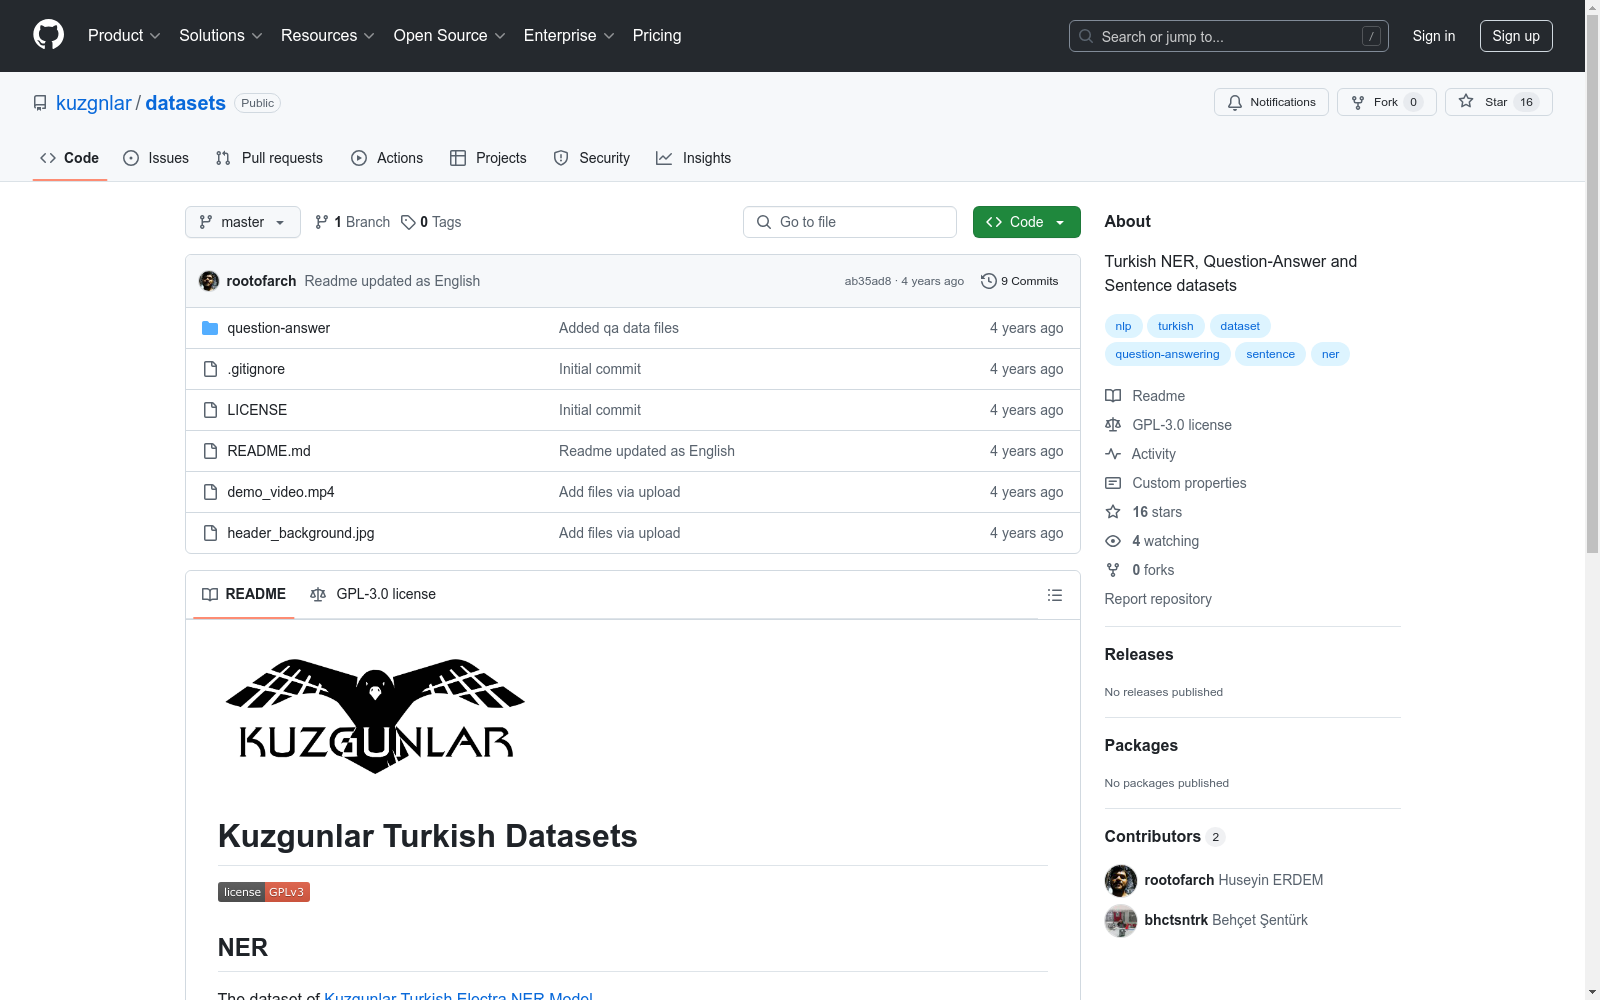Image resolution: width=1600 pixels, height=1000 pixels.
Task: Click the branch icon beside 1 Branch
Action: point(322,222)
